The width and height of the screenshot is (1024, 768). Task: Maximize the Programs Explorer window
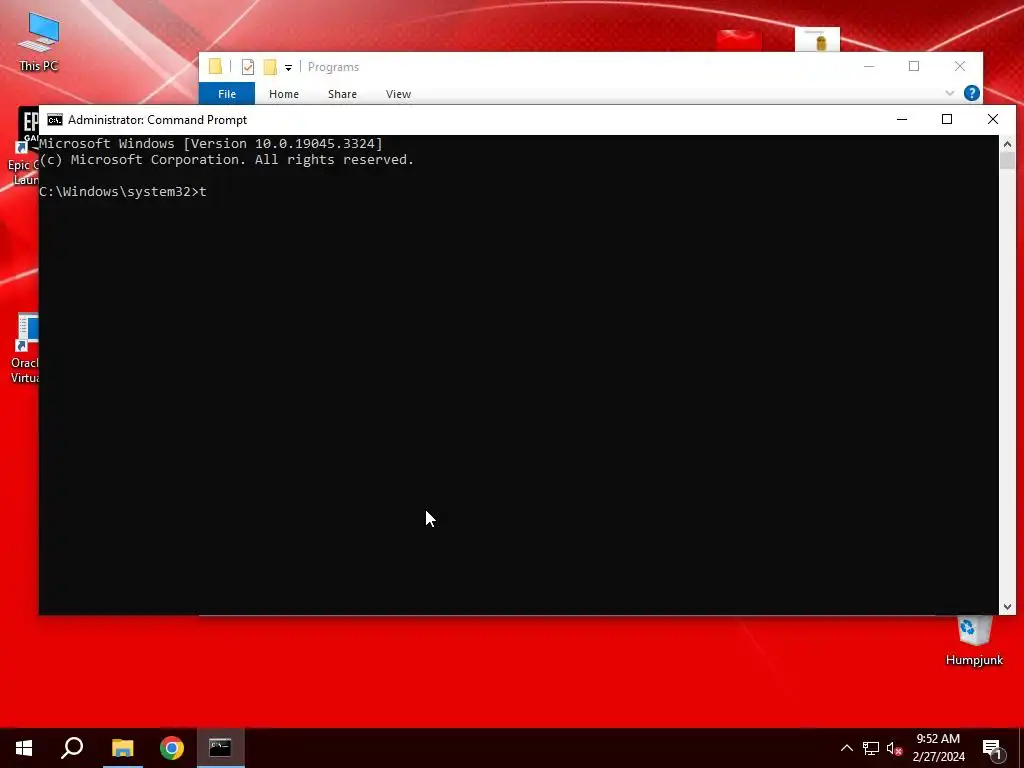click(914, 67)
